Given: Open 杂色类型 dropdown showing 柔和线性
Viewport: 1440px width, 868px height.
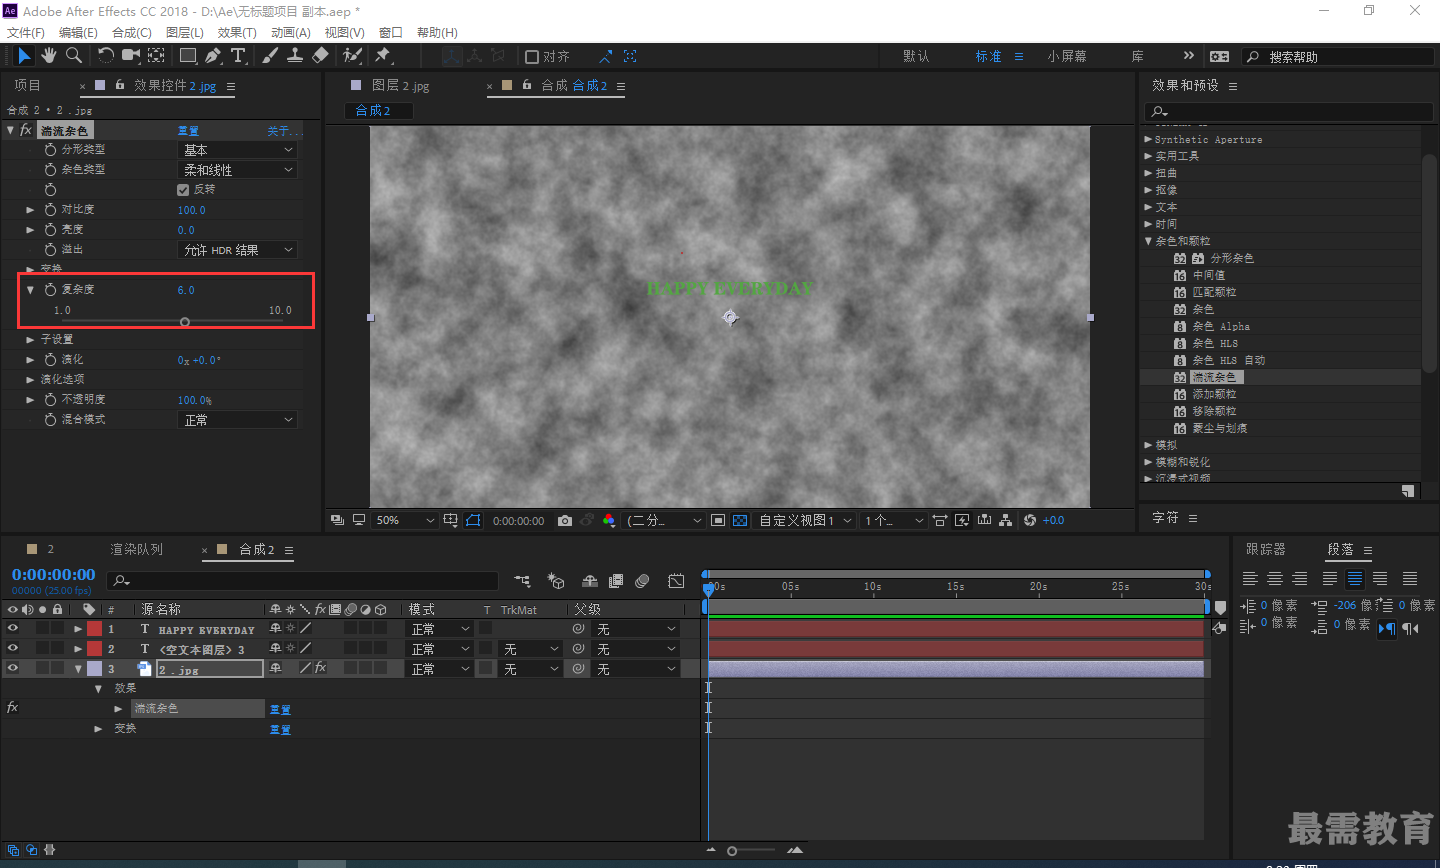Looking at the screenshot, I should tap(237, 170).
